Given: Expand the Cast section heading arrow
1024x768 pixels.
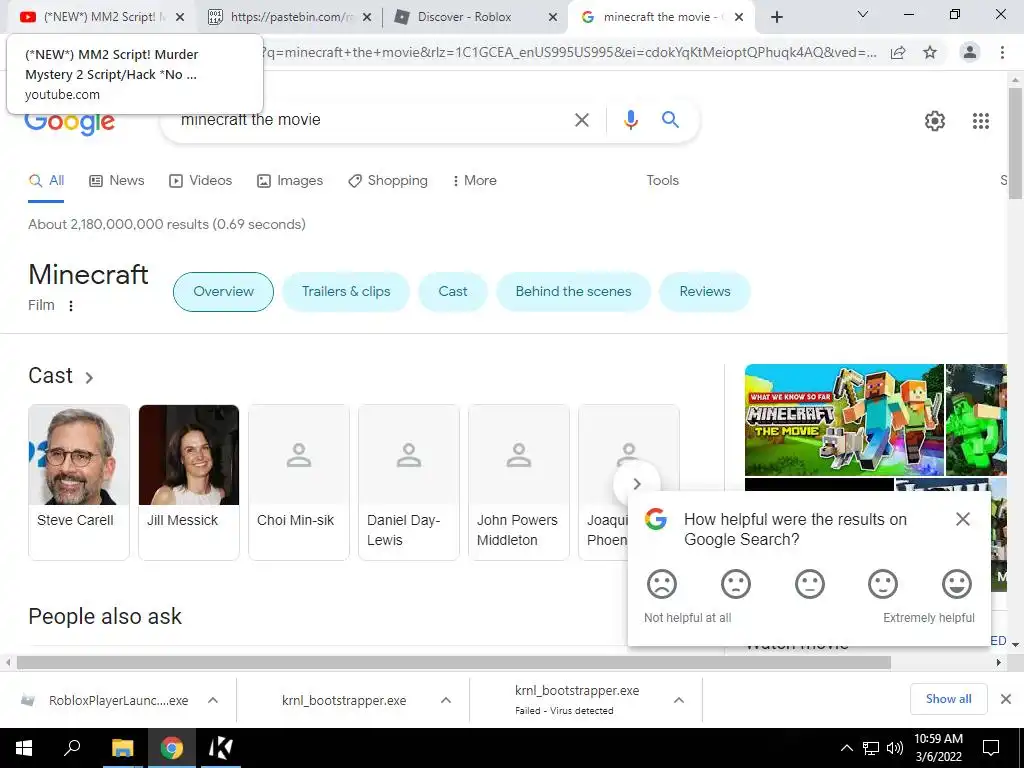Looking at the screenshot, I should [89, 377].
